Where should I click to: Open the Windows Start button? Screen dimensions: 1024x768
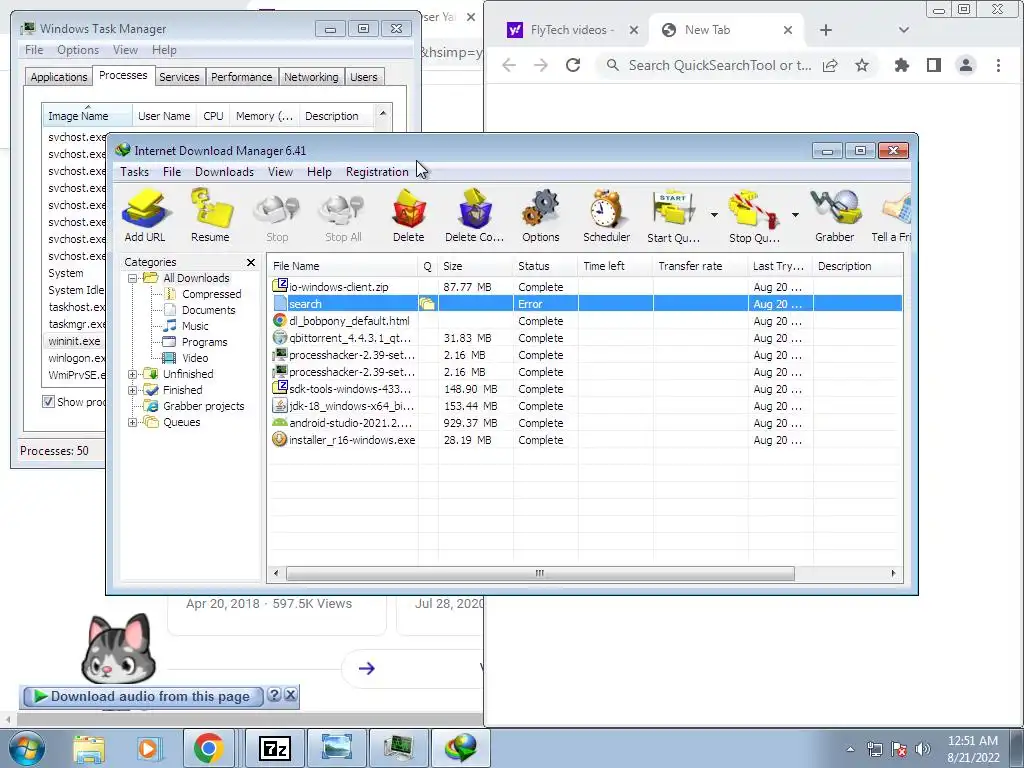26,748
